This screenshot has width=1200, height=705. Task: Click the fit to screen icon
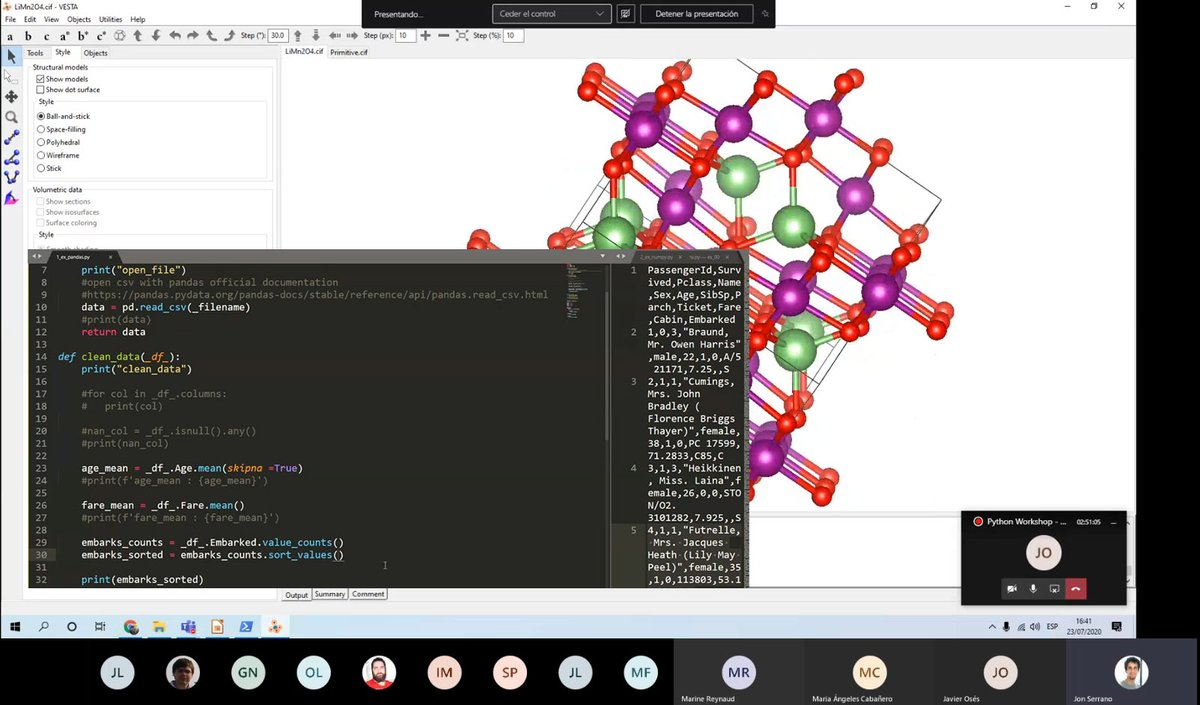tap(461, 36)
